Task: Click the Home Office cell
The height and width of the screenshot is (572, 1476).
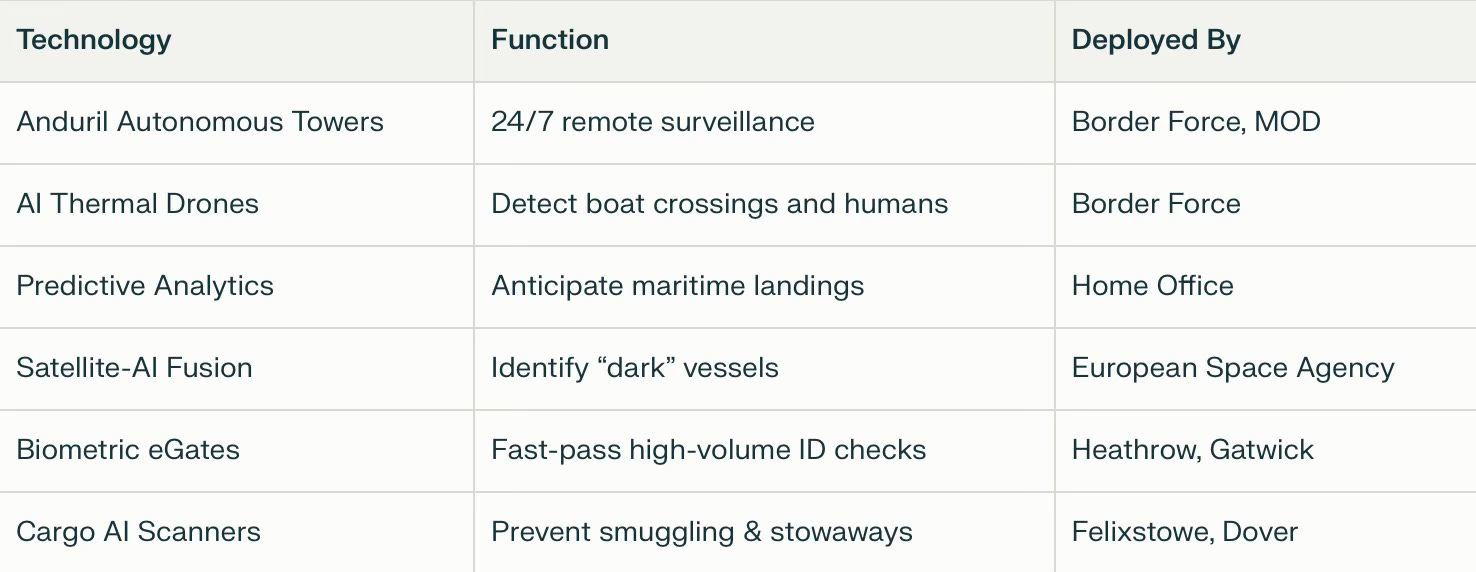Action: point(1265,287)
